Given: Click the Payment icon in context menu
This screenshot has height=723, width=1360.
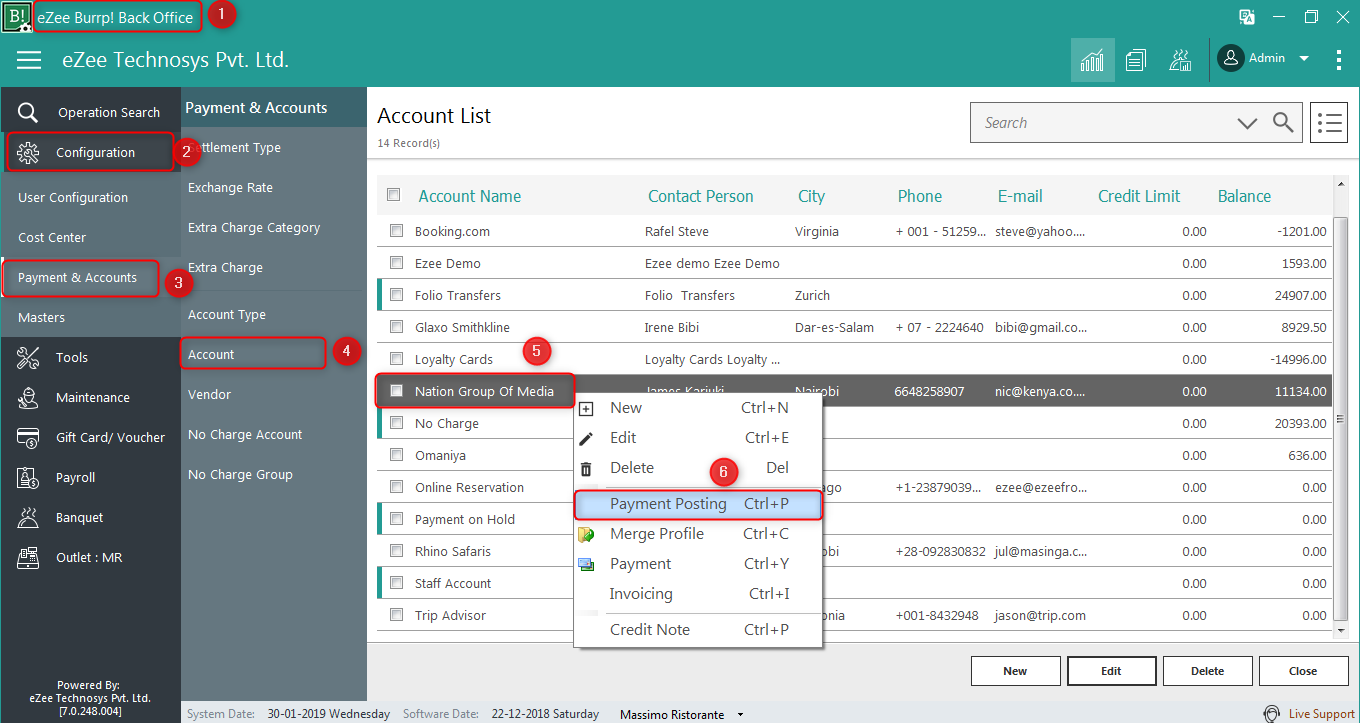Looking at the screenshot, I should click(x=587, y=564).
